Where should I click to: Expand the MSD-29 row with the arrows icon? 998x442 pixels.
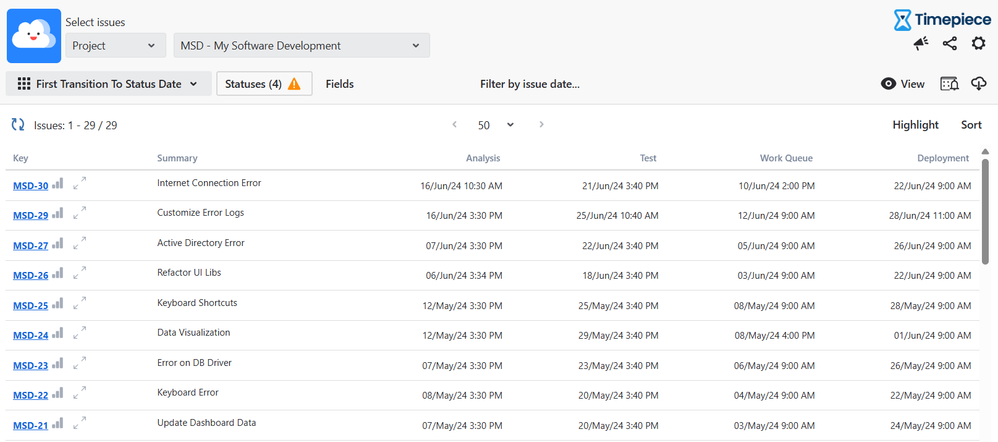coord(79,212)
